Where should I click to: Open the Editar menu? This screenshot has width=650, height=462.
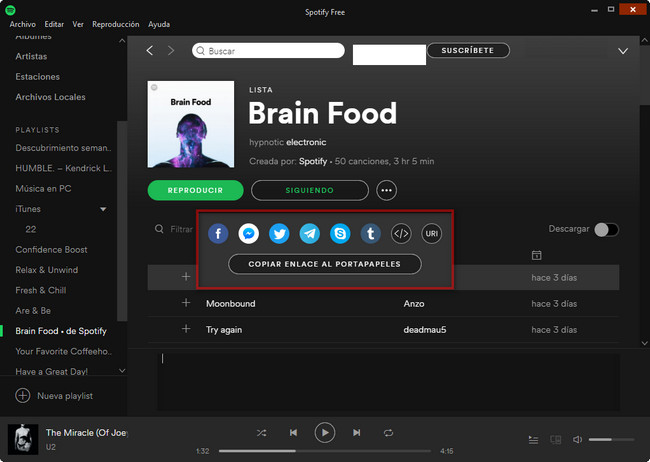coord(54,24)
